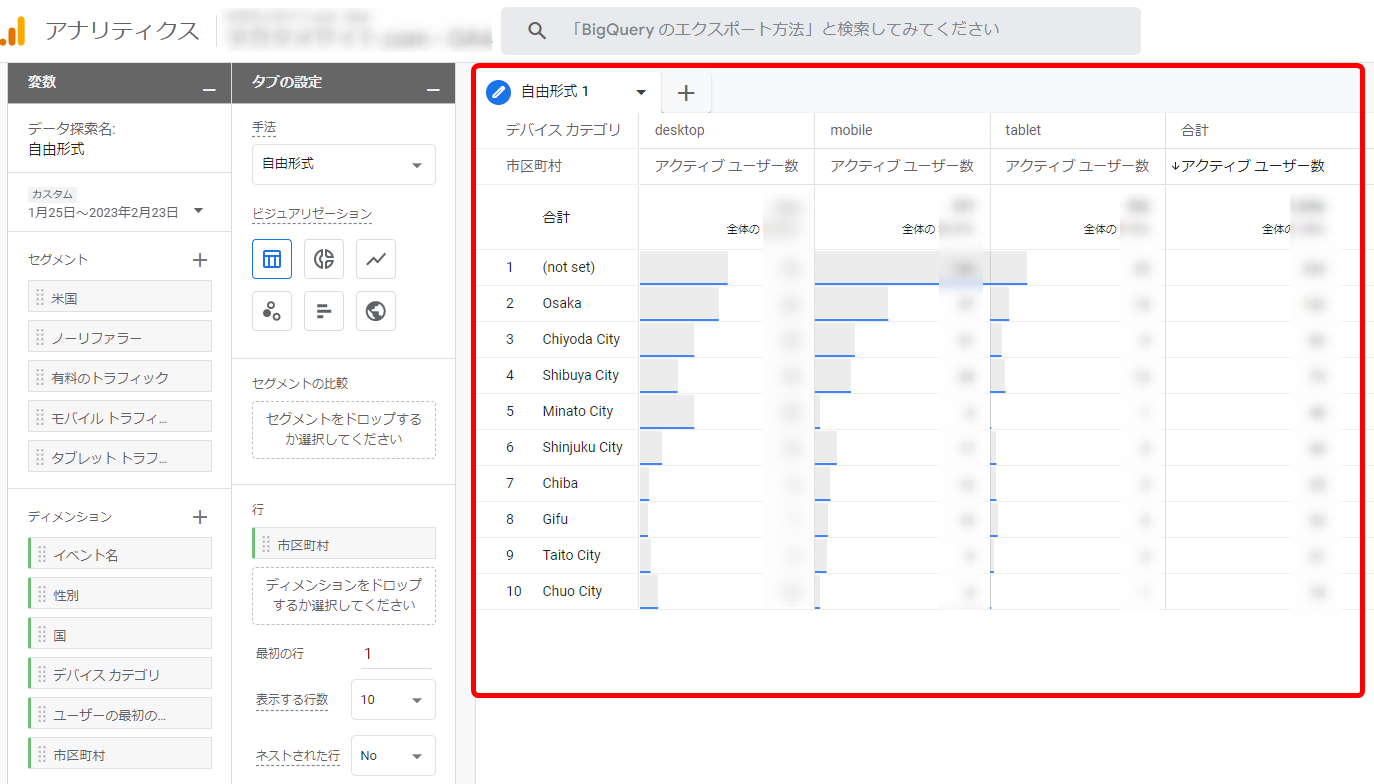Select the line chart visualization icon
This screenshot has height=784, width=1374.
click(376, 259)
